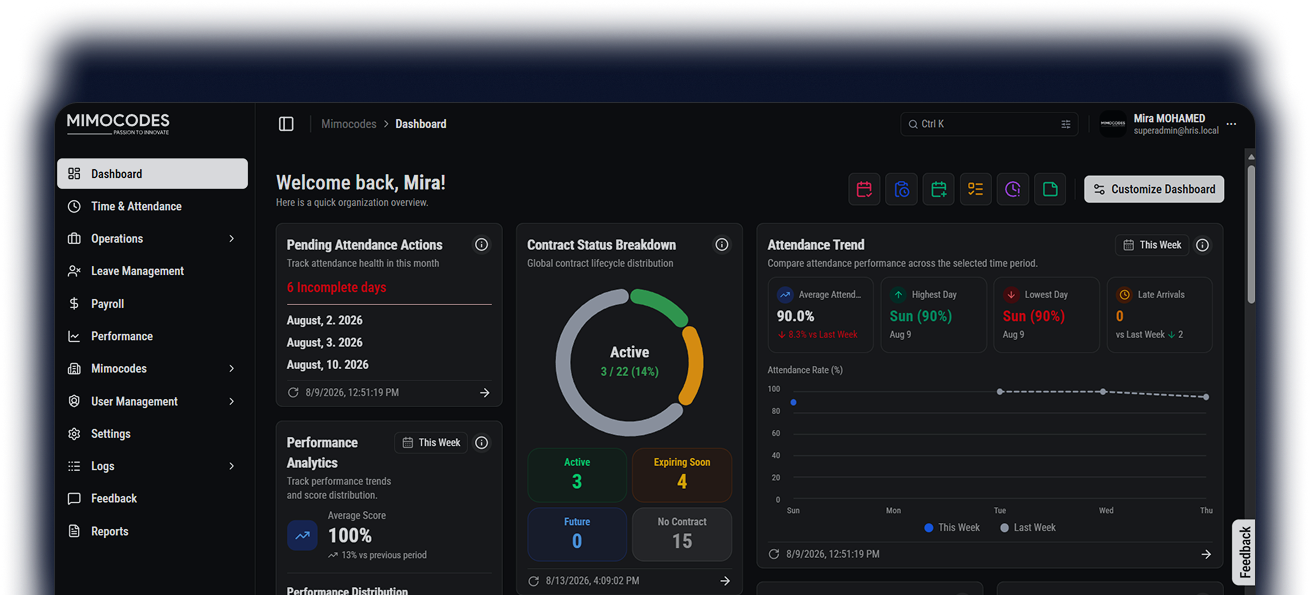
Task: Click the 6 Incomplete days text
Action: click(x=336, y=287)
